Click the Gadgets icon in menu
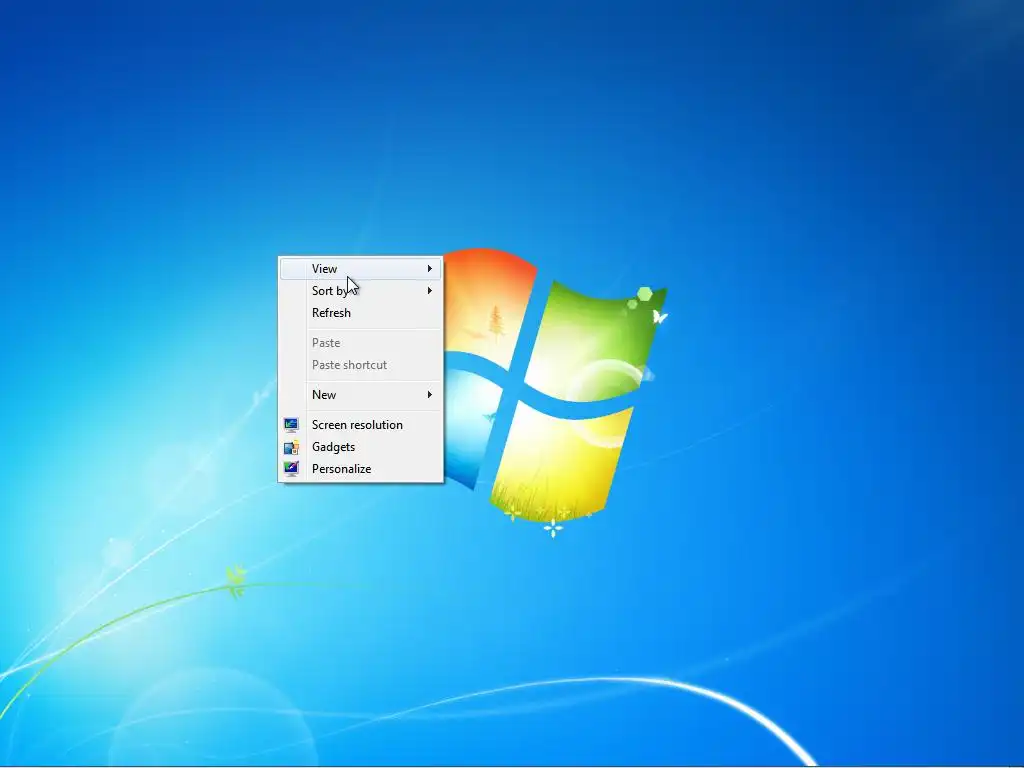Screen dimensions: 1024x768 (x=291, y=447)
